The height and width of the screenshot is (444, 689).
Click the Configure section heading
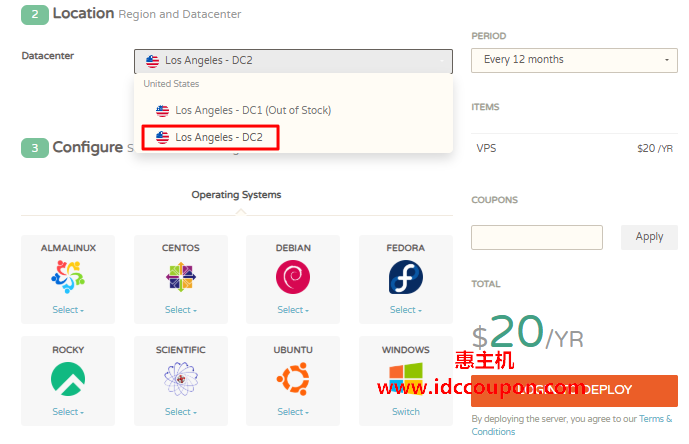[87, 147]
